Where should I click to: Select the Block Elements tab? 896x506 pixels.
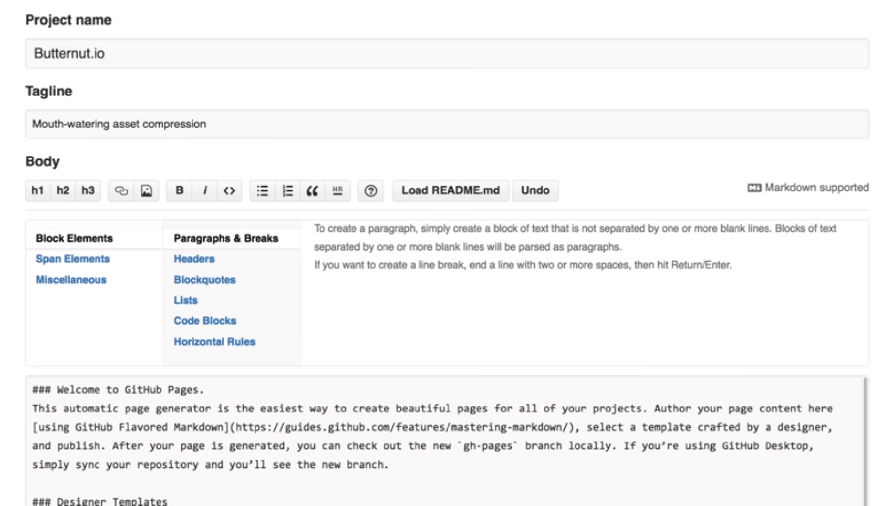click(74, 238)
